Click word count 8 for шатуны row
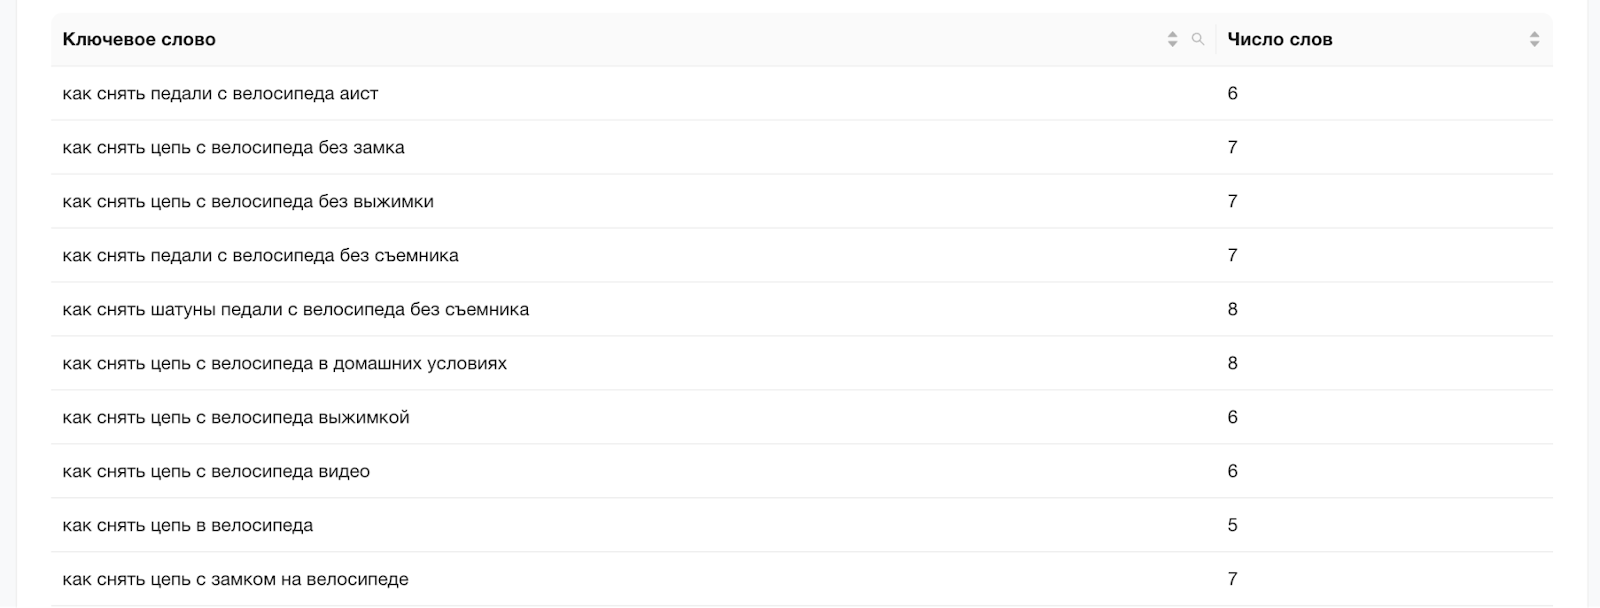The width and height of the screenshot is (1600, 608). click(1232, 310)
